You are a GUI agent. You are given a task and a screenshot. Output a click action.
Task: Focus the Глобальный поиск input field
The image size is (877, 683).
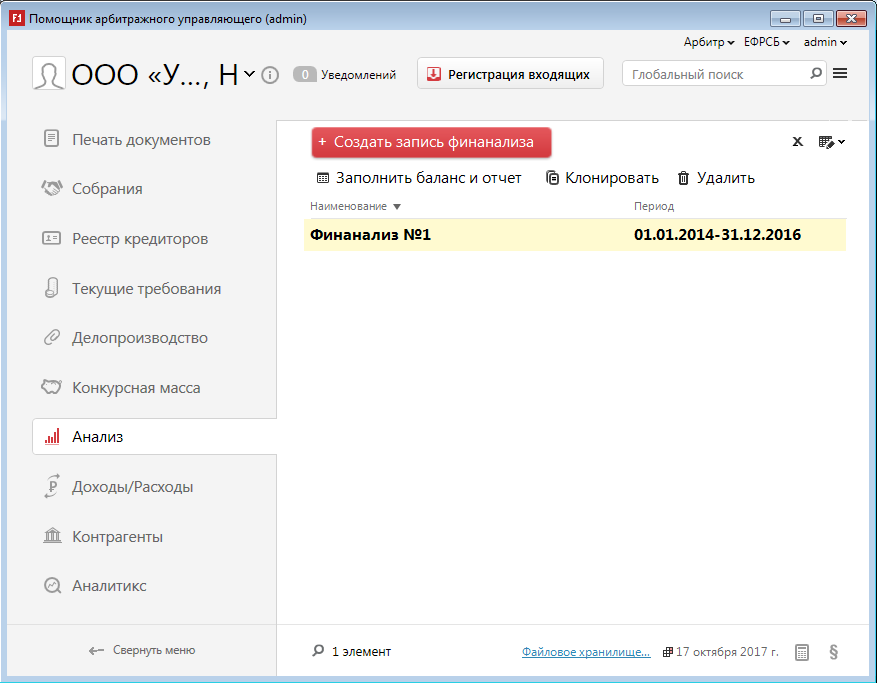click(715, 74)
